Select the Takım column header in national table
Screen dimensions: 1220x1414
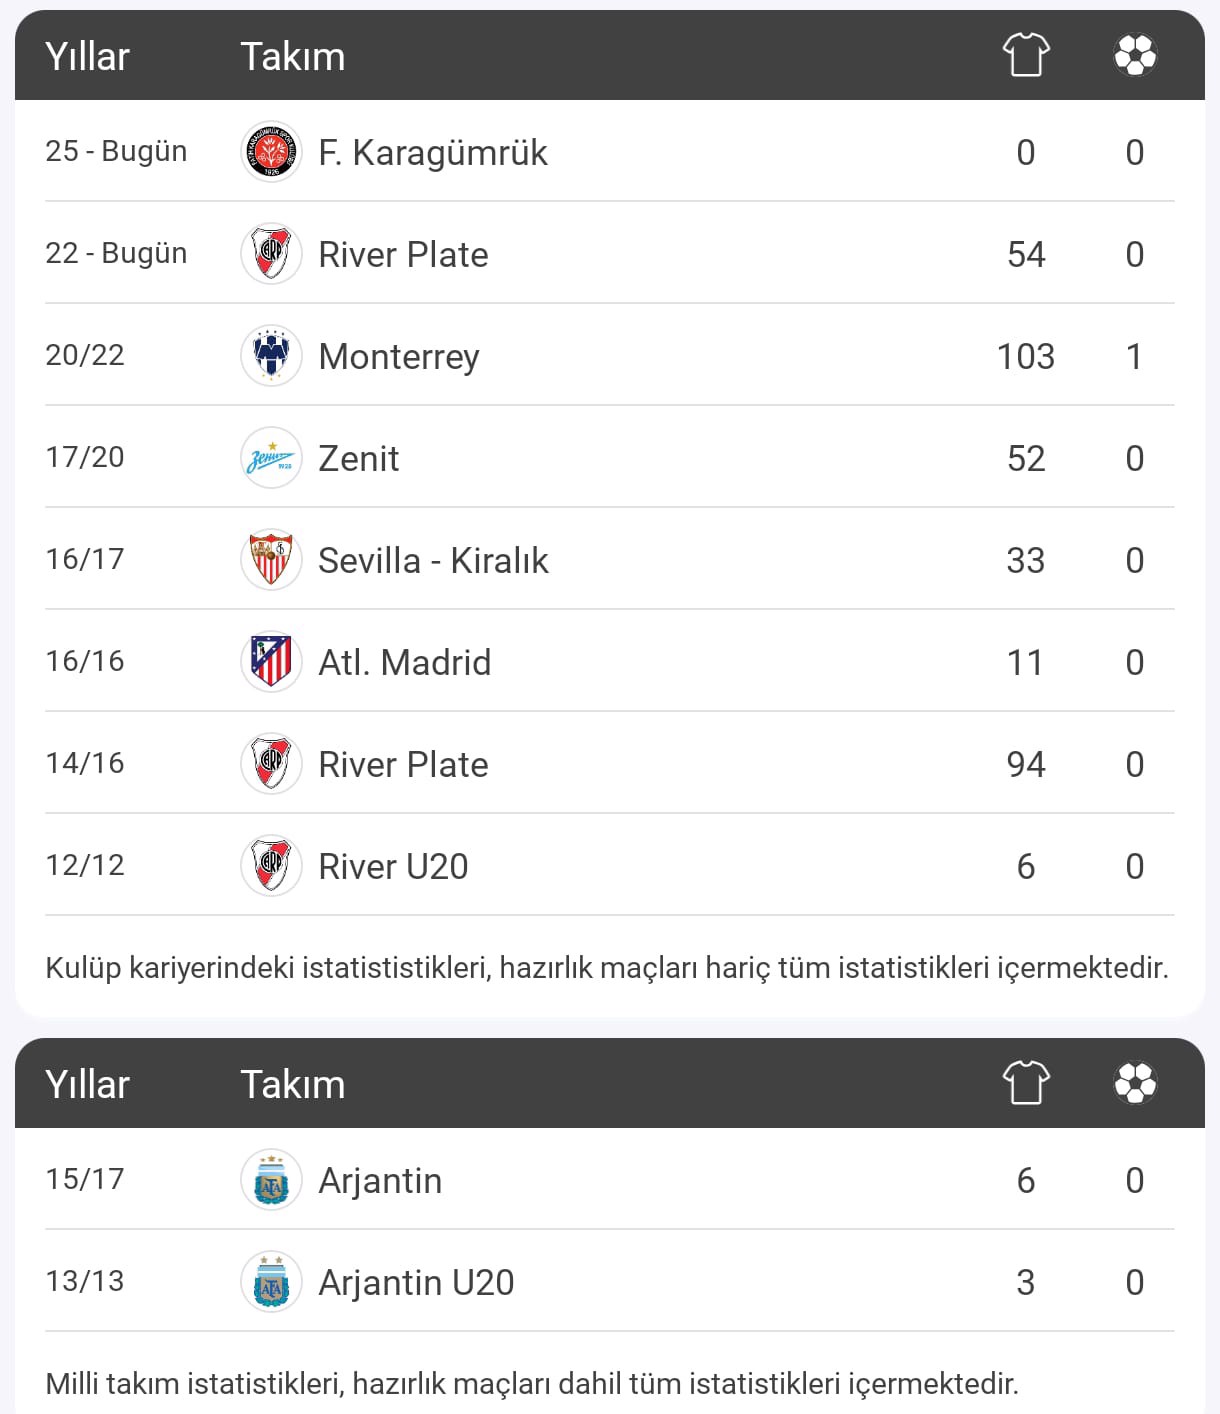pyautogui.click(x=293, y=1085)
